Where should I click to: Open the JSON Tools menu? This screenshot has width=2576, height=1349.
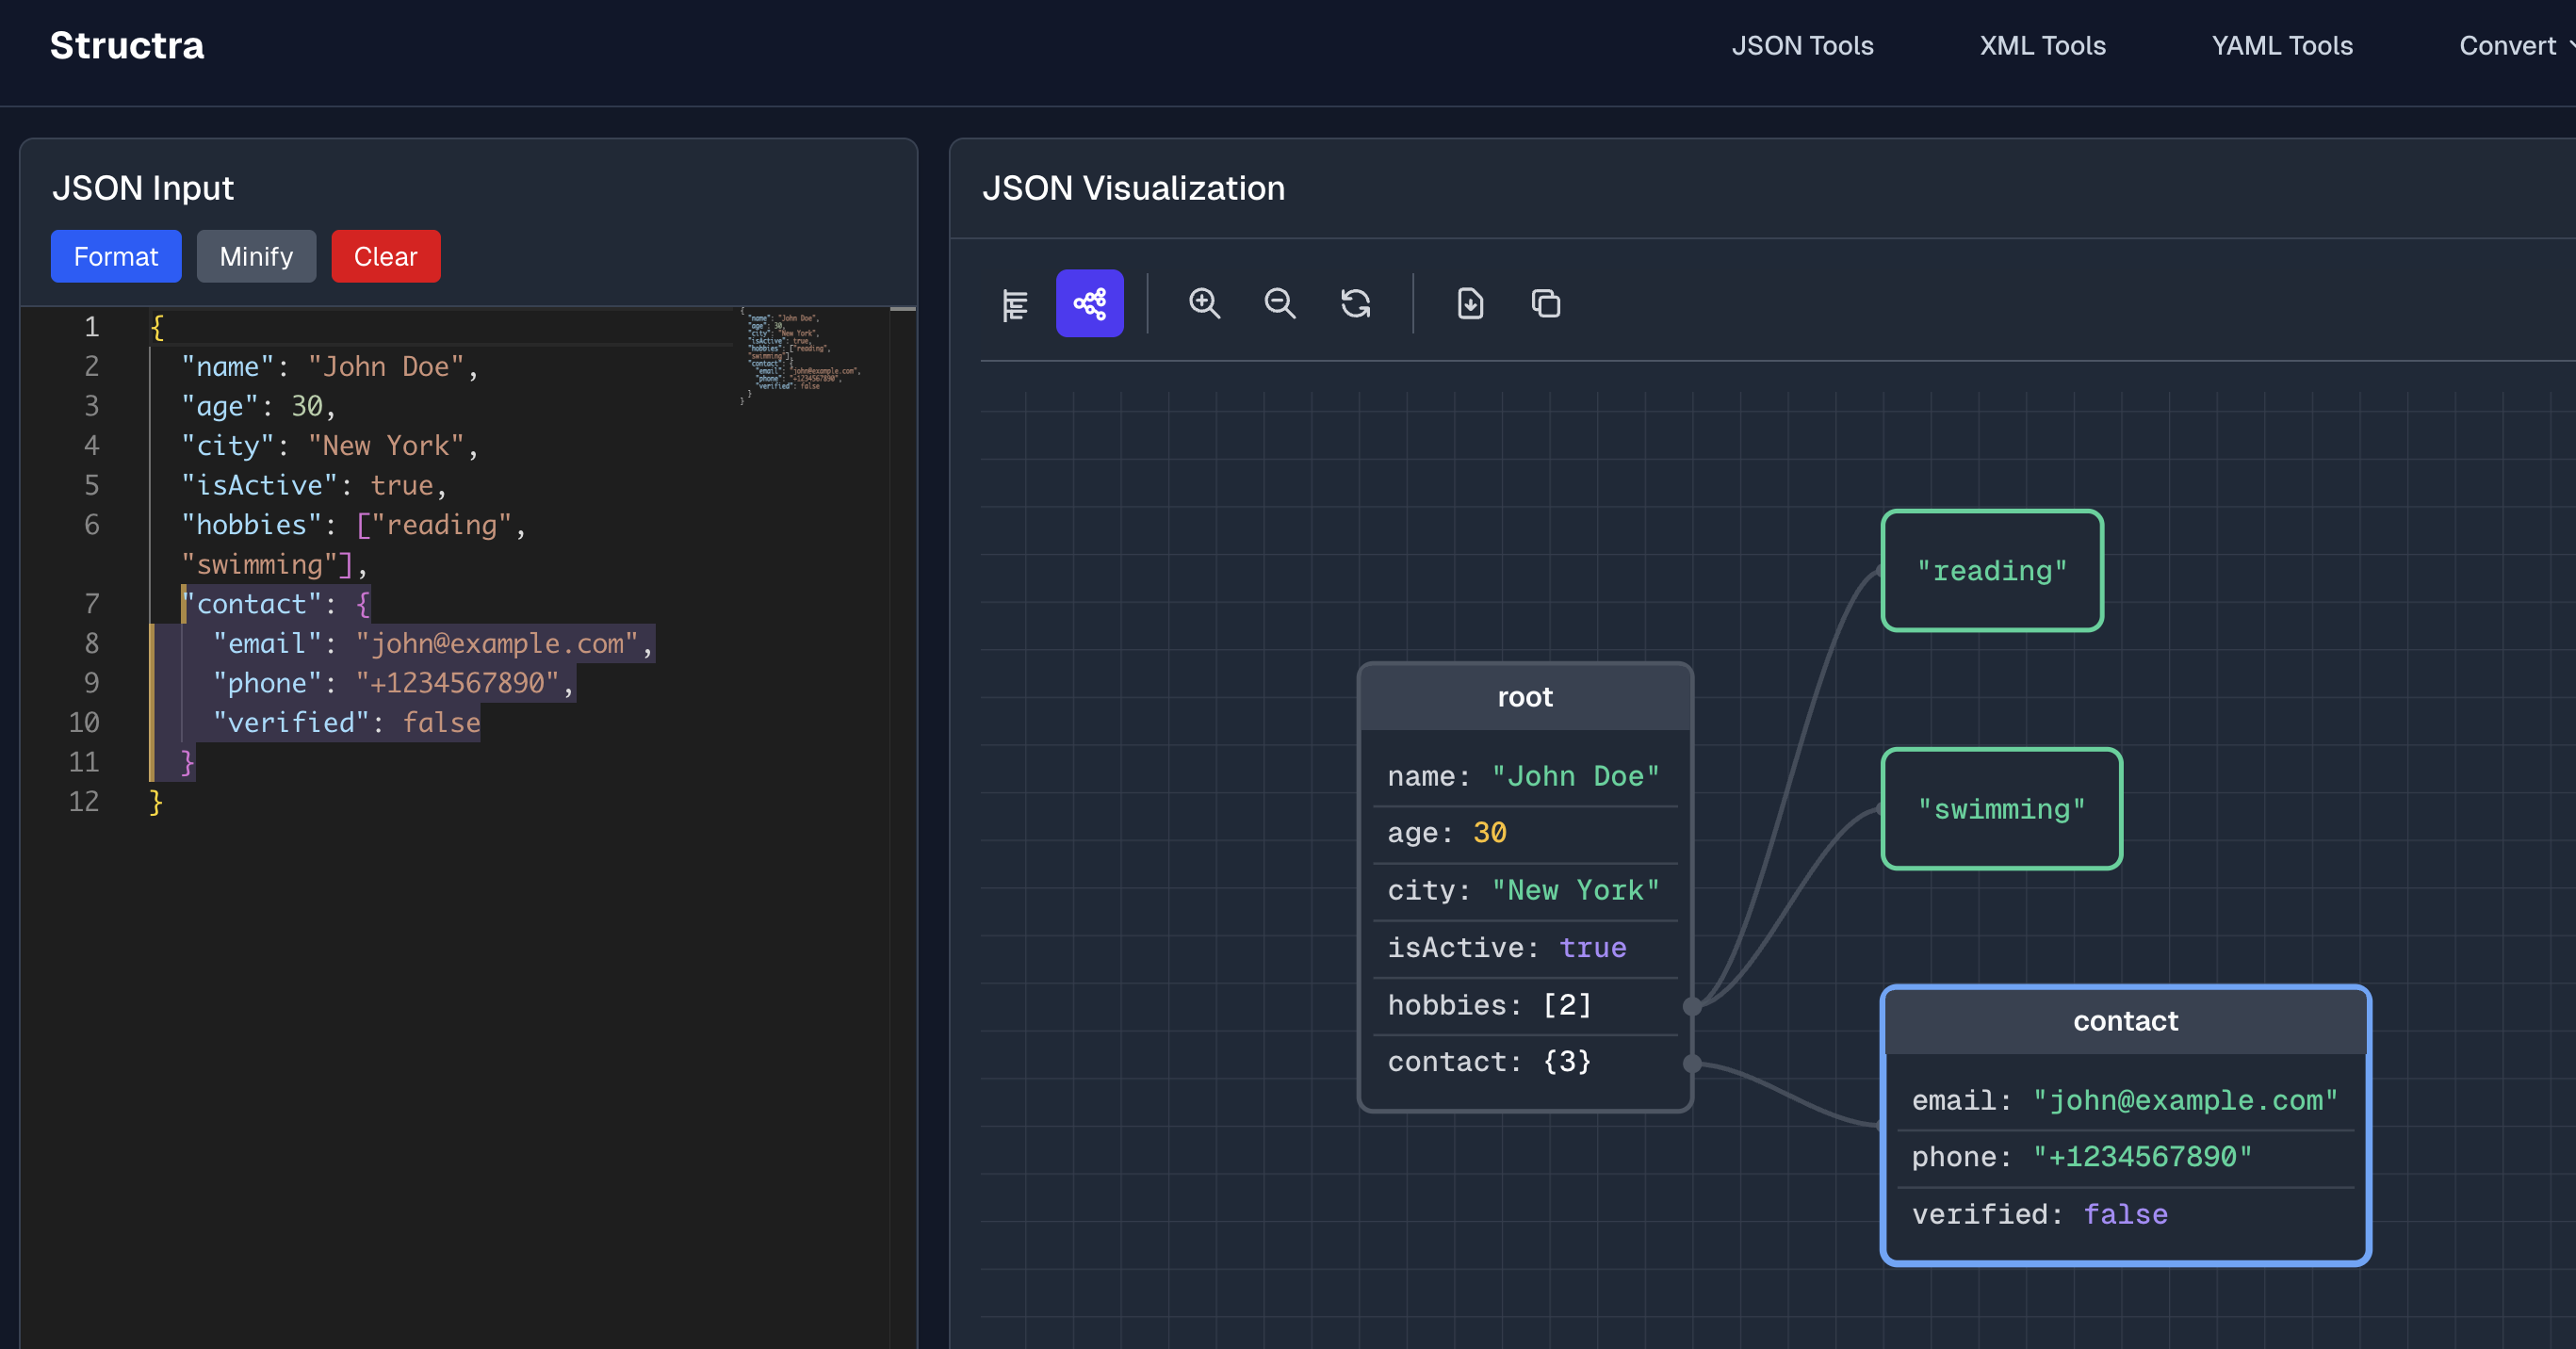pos(1802,46)
